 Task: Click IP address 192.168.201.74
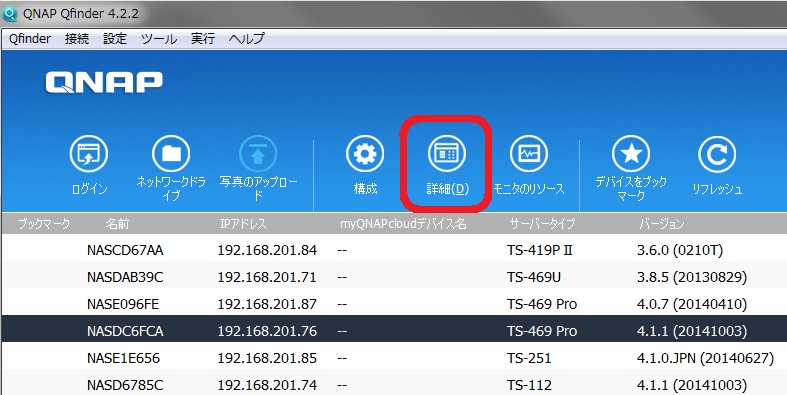click(x=267, y=385)
